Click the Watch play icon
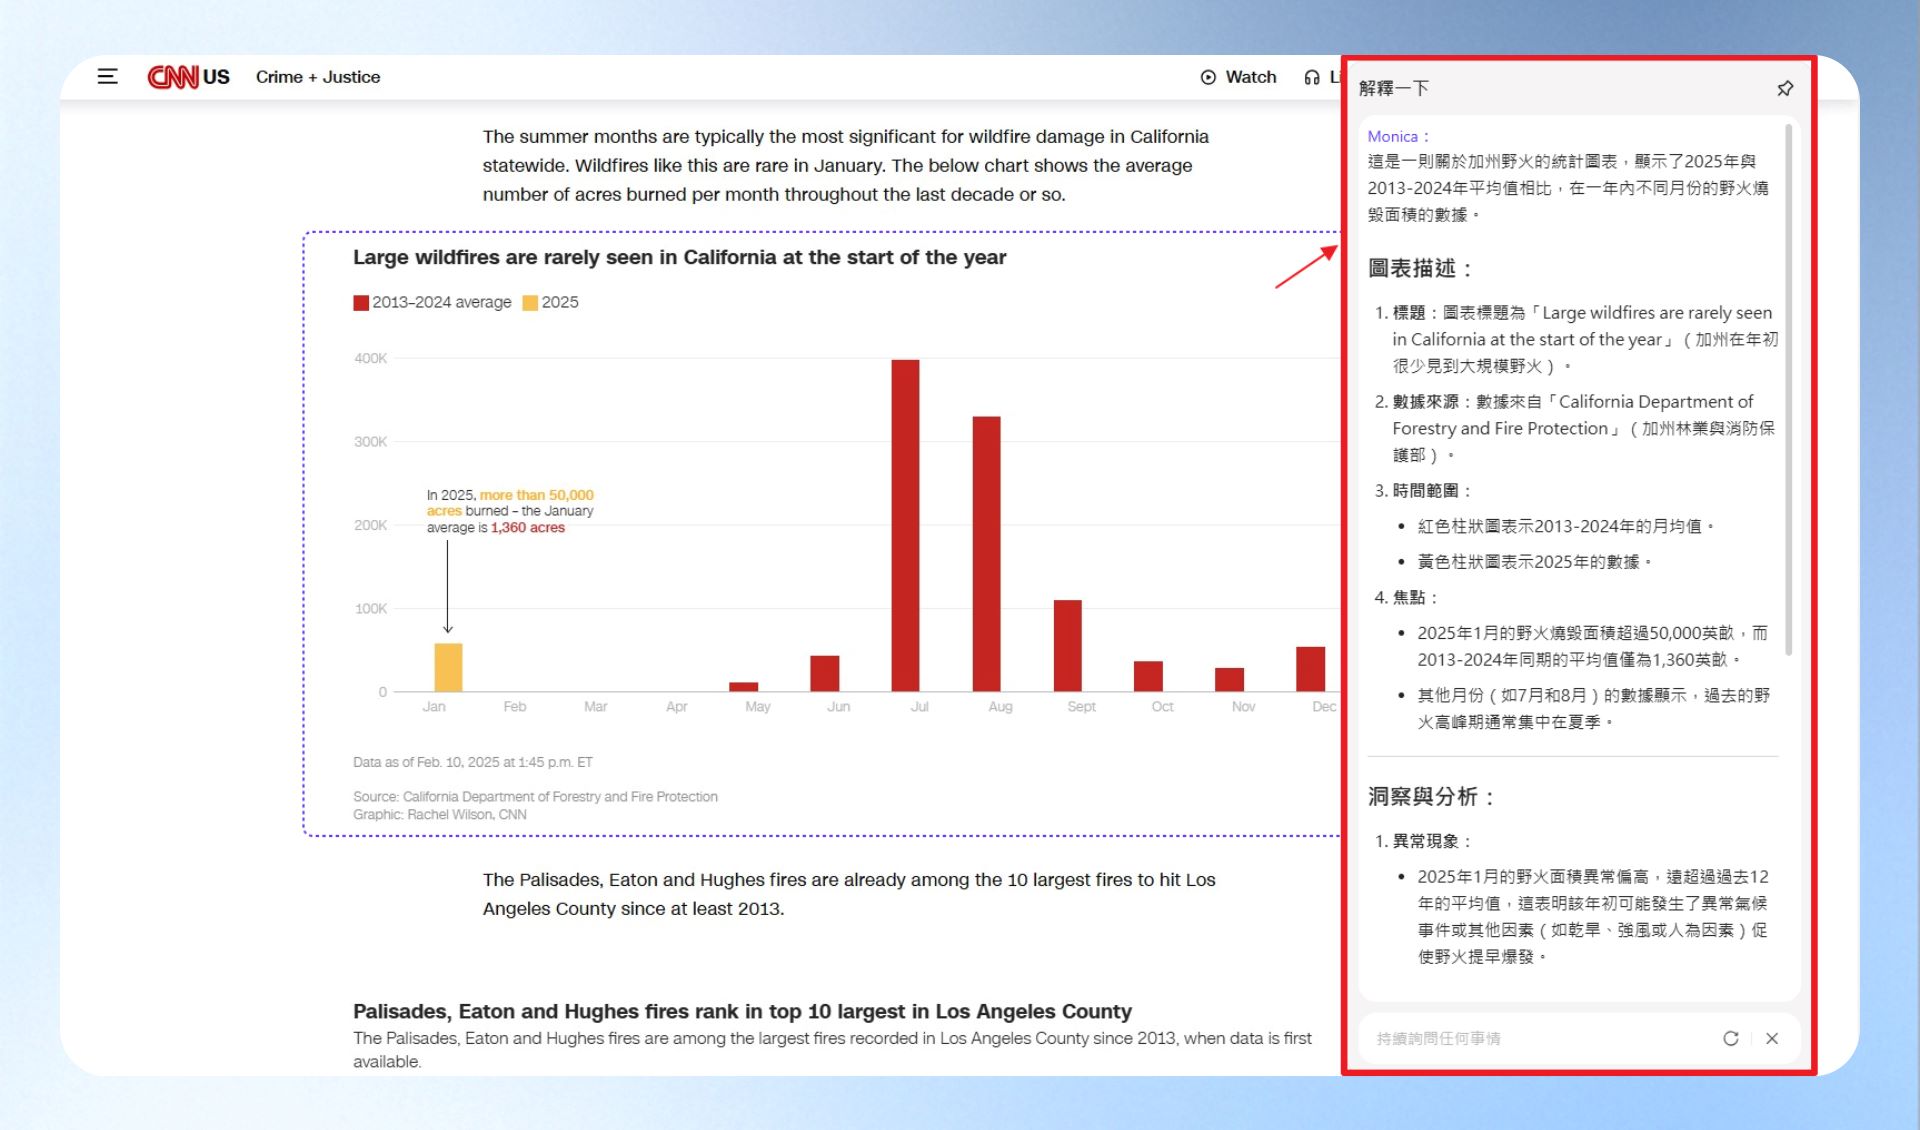Viewport: 1920px width, 1130px height. click(1208, 77)
